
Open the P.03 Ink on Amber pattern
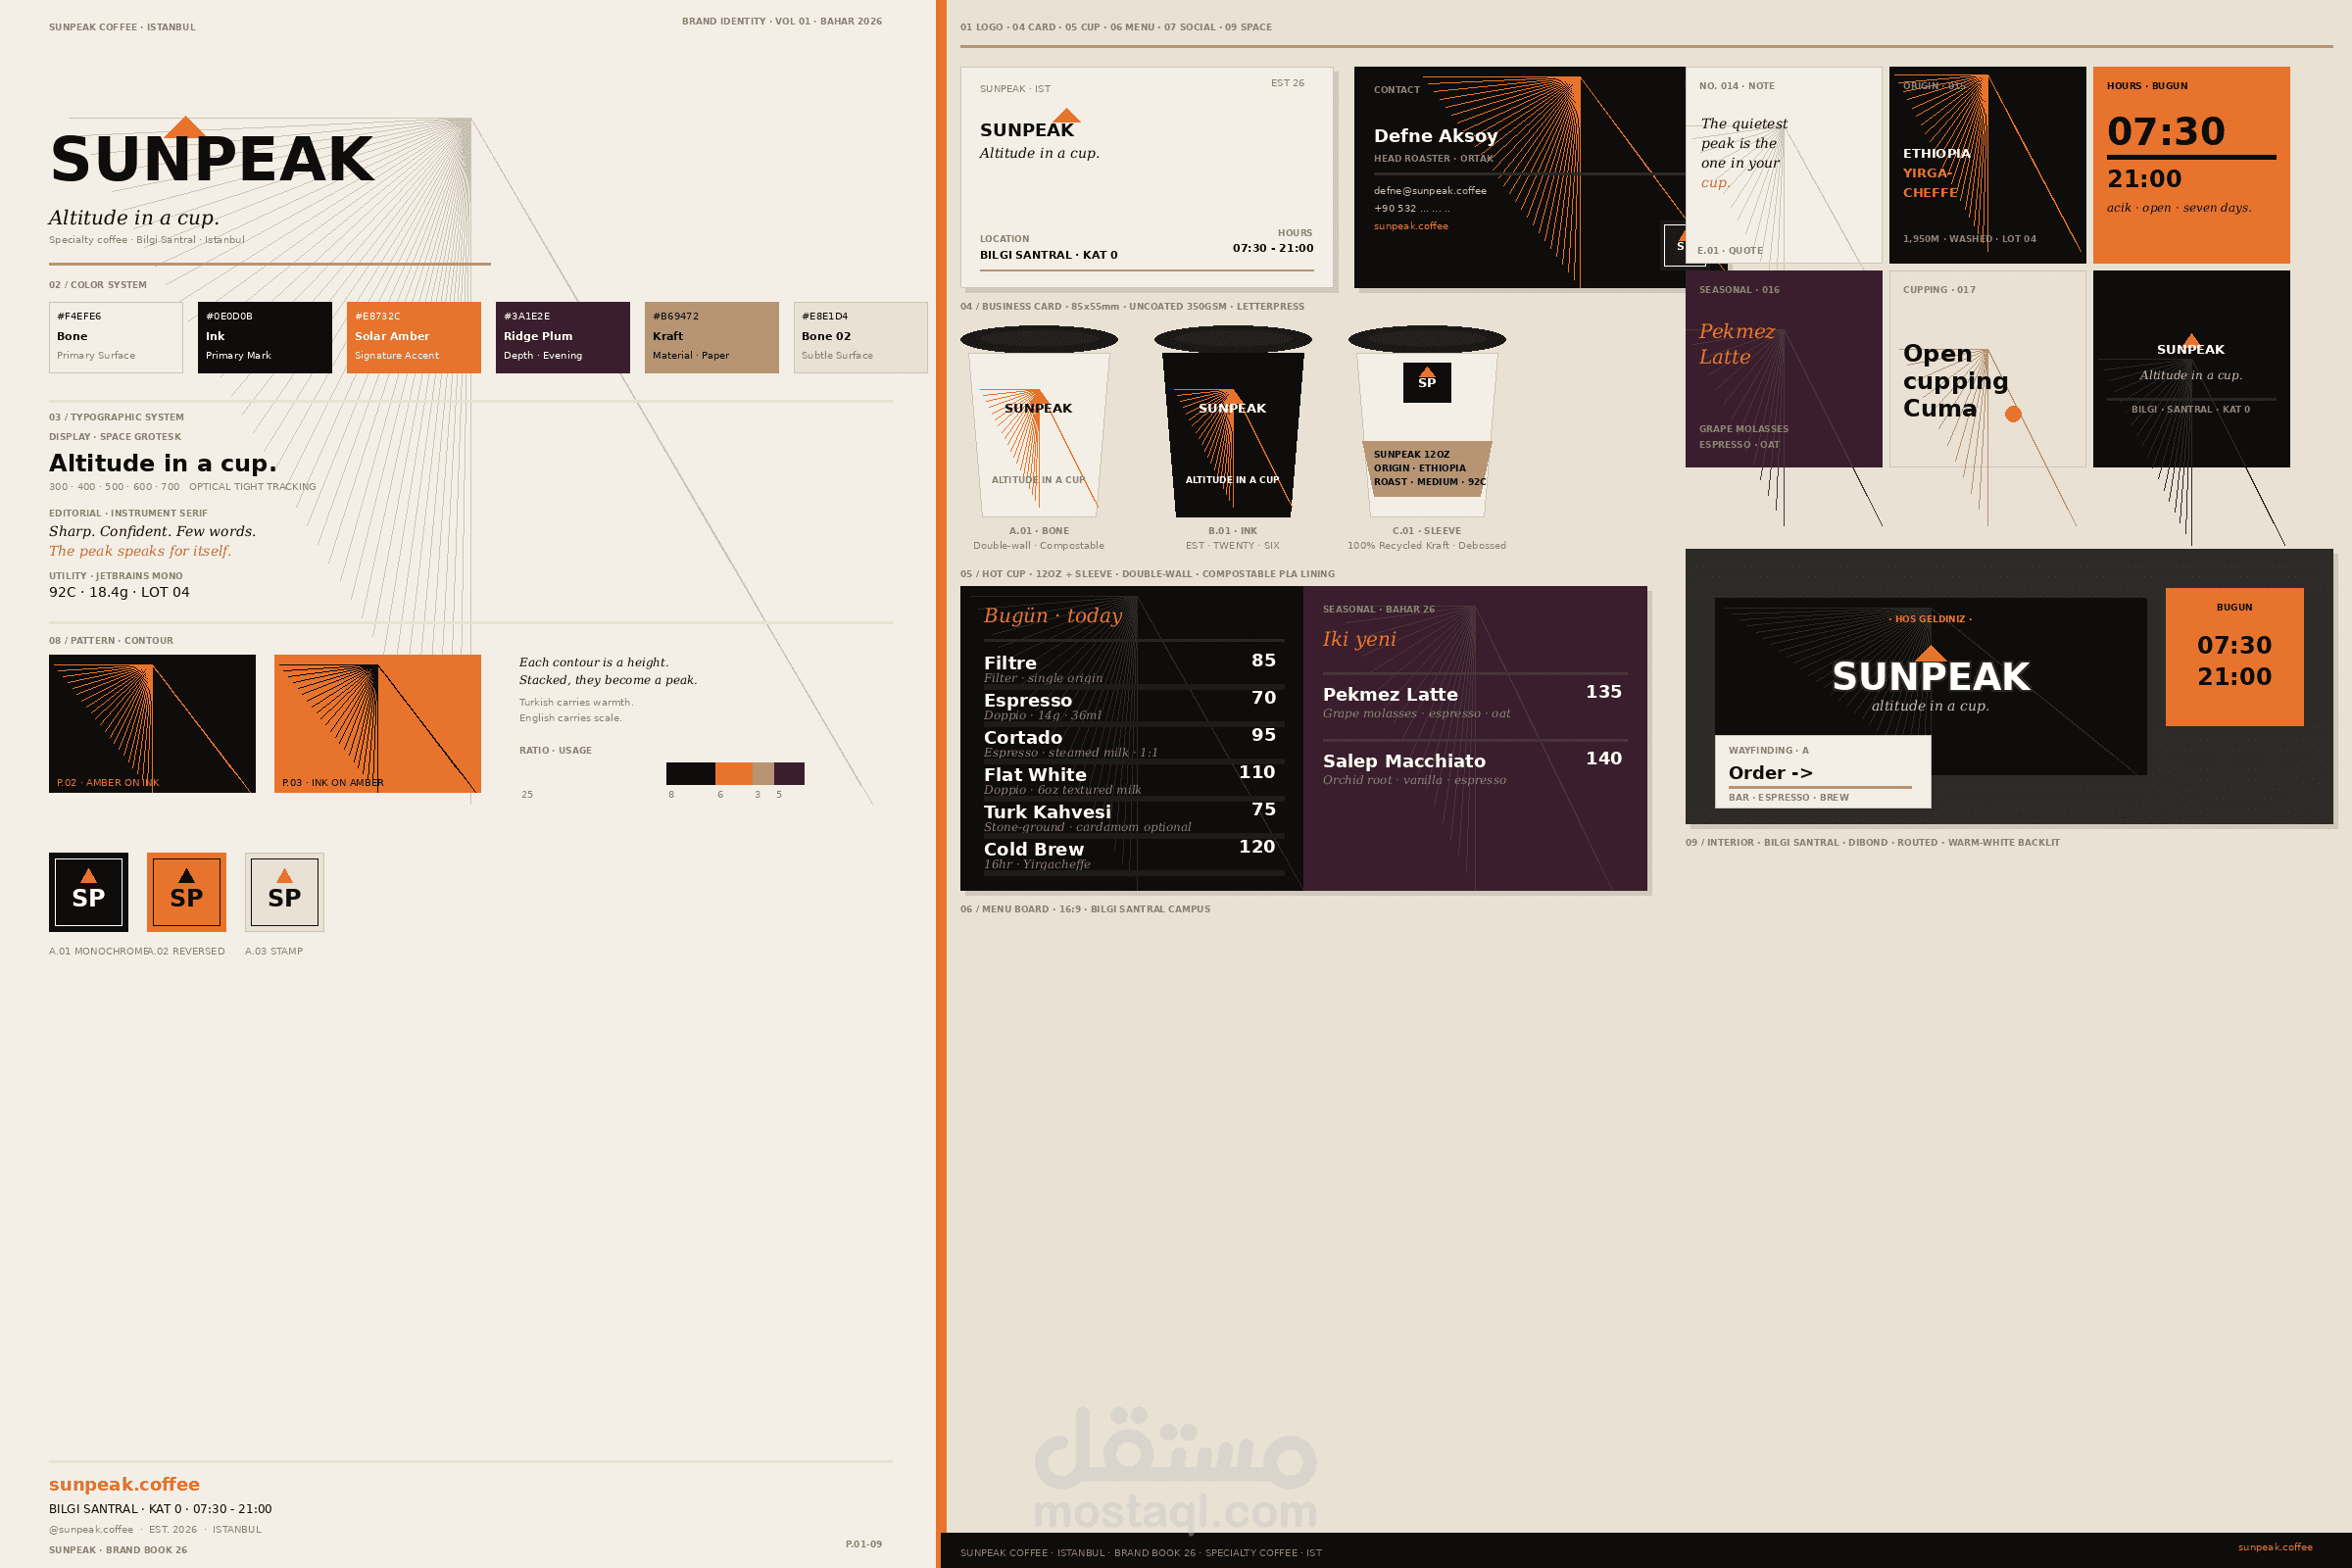coord(378,724)
